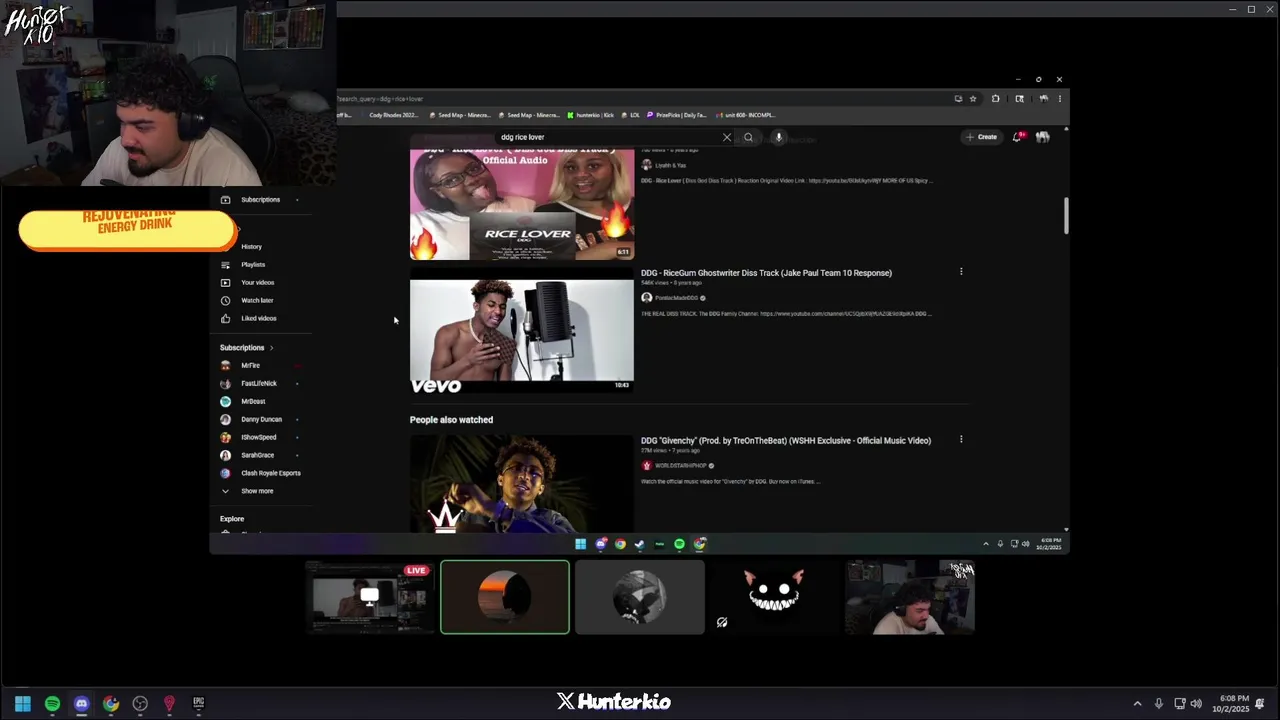Open the unit 608 INCOMPL bookmark
This screenshot has width=1280, height=720.
tap(745, 115)
